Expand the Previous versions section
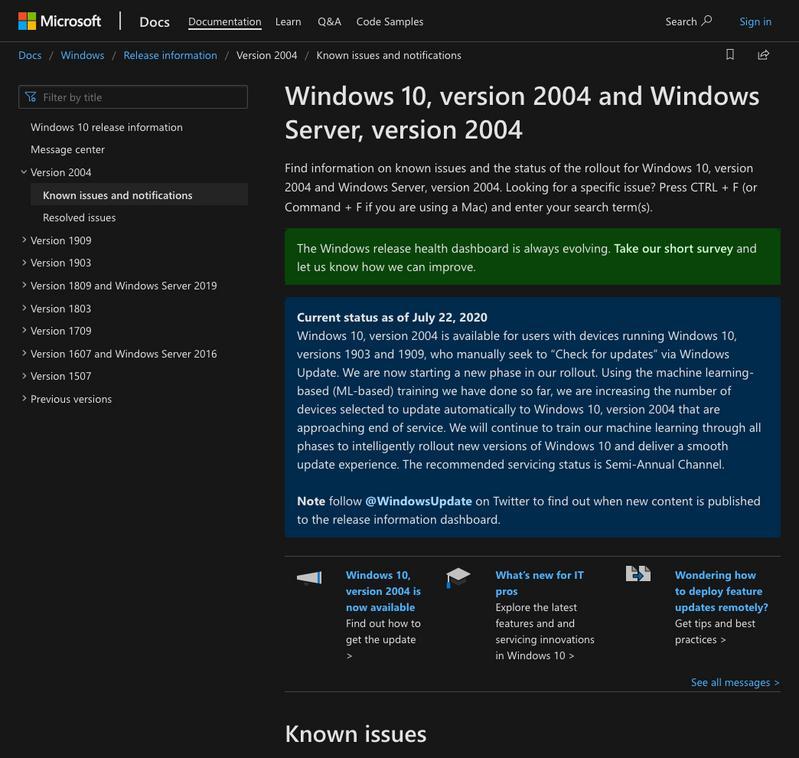The width and height of the screenshot is (799, 758). (23, 399)
